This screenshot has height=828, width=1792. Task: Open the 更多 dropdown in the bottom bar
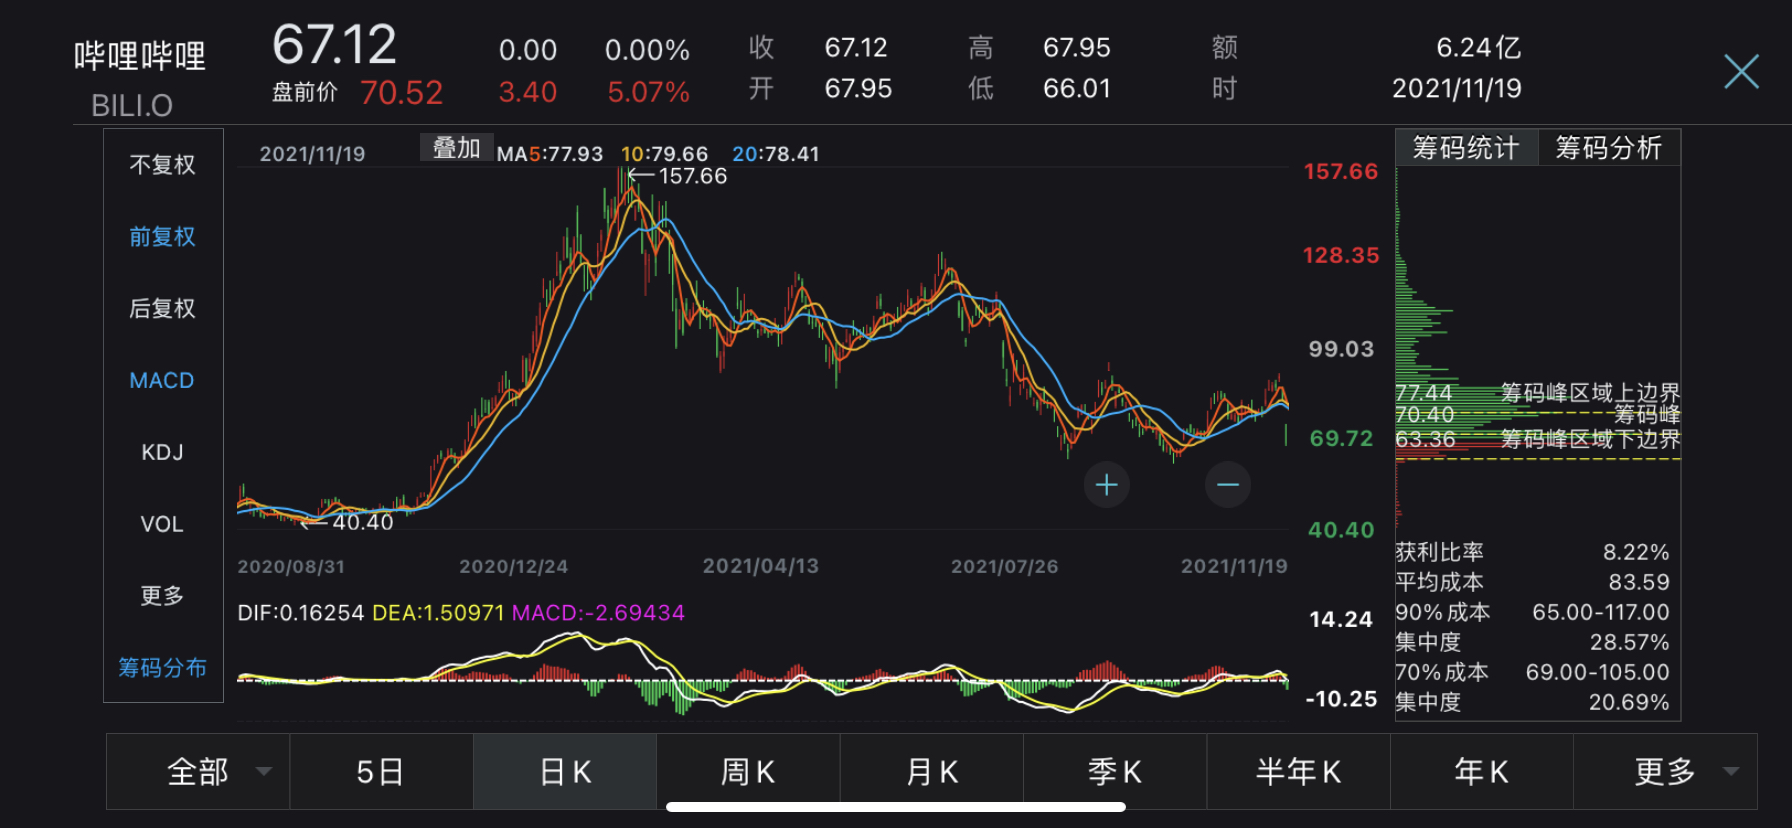point(1665,772)
